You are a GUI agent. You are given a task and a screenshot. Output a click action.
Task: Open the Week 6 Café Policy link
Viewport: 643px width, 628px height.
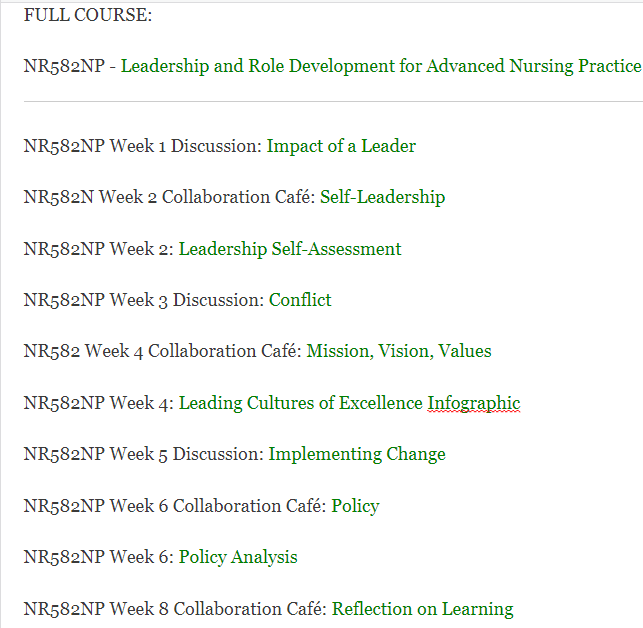pos(355,506)
